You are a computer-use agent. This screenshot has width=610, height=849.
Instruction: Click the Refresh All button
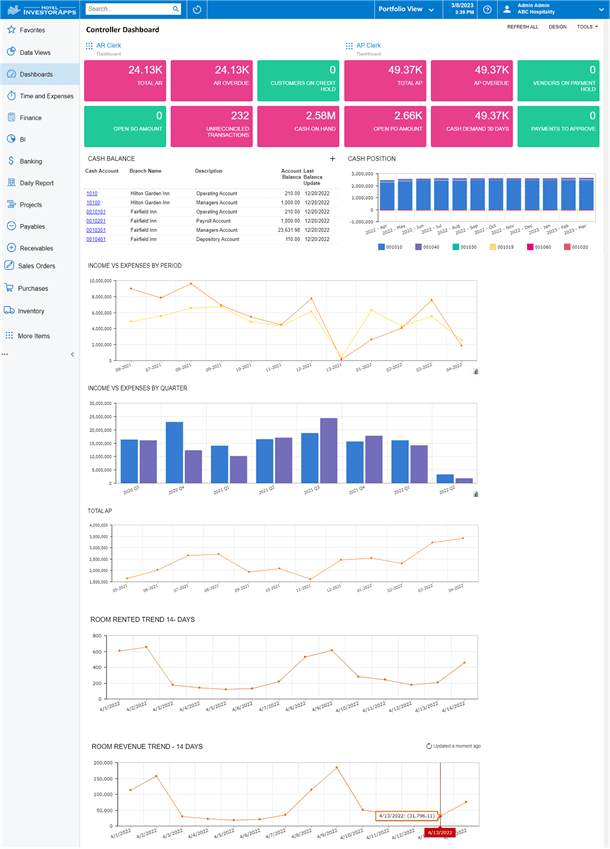(x=522, y=27)
